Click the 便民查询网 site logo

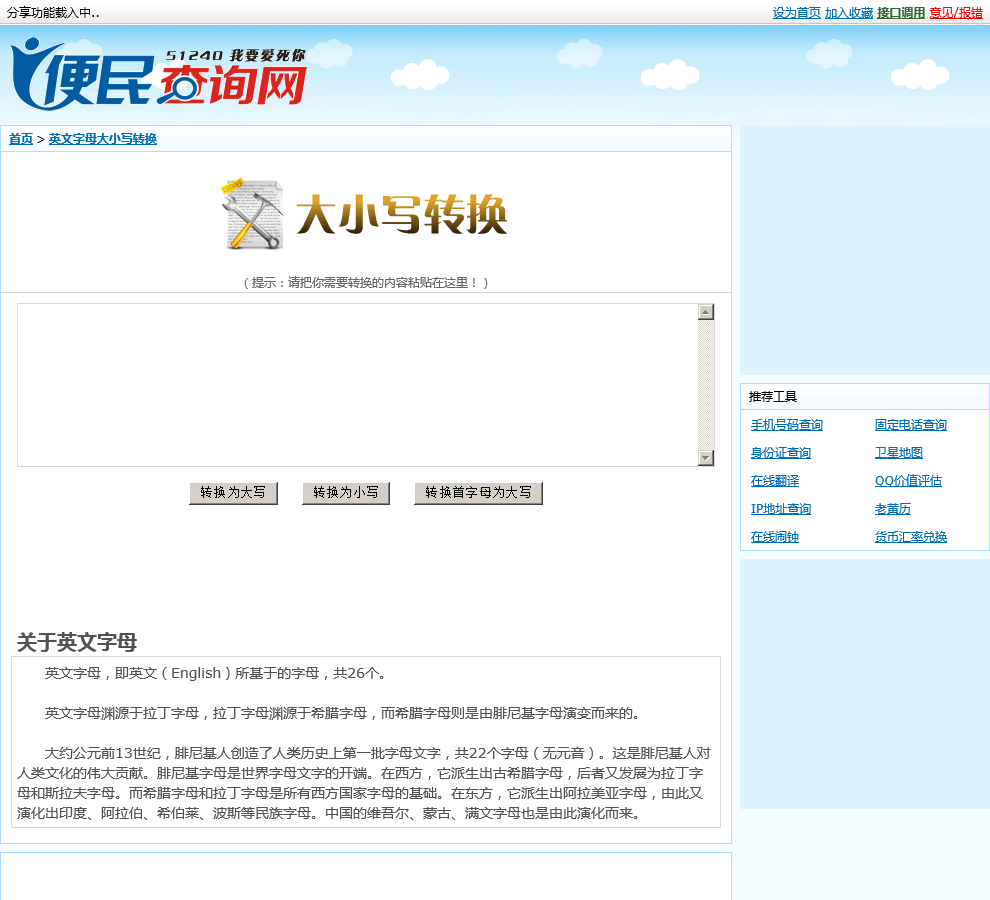[x=158, y=74]
